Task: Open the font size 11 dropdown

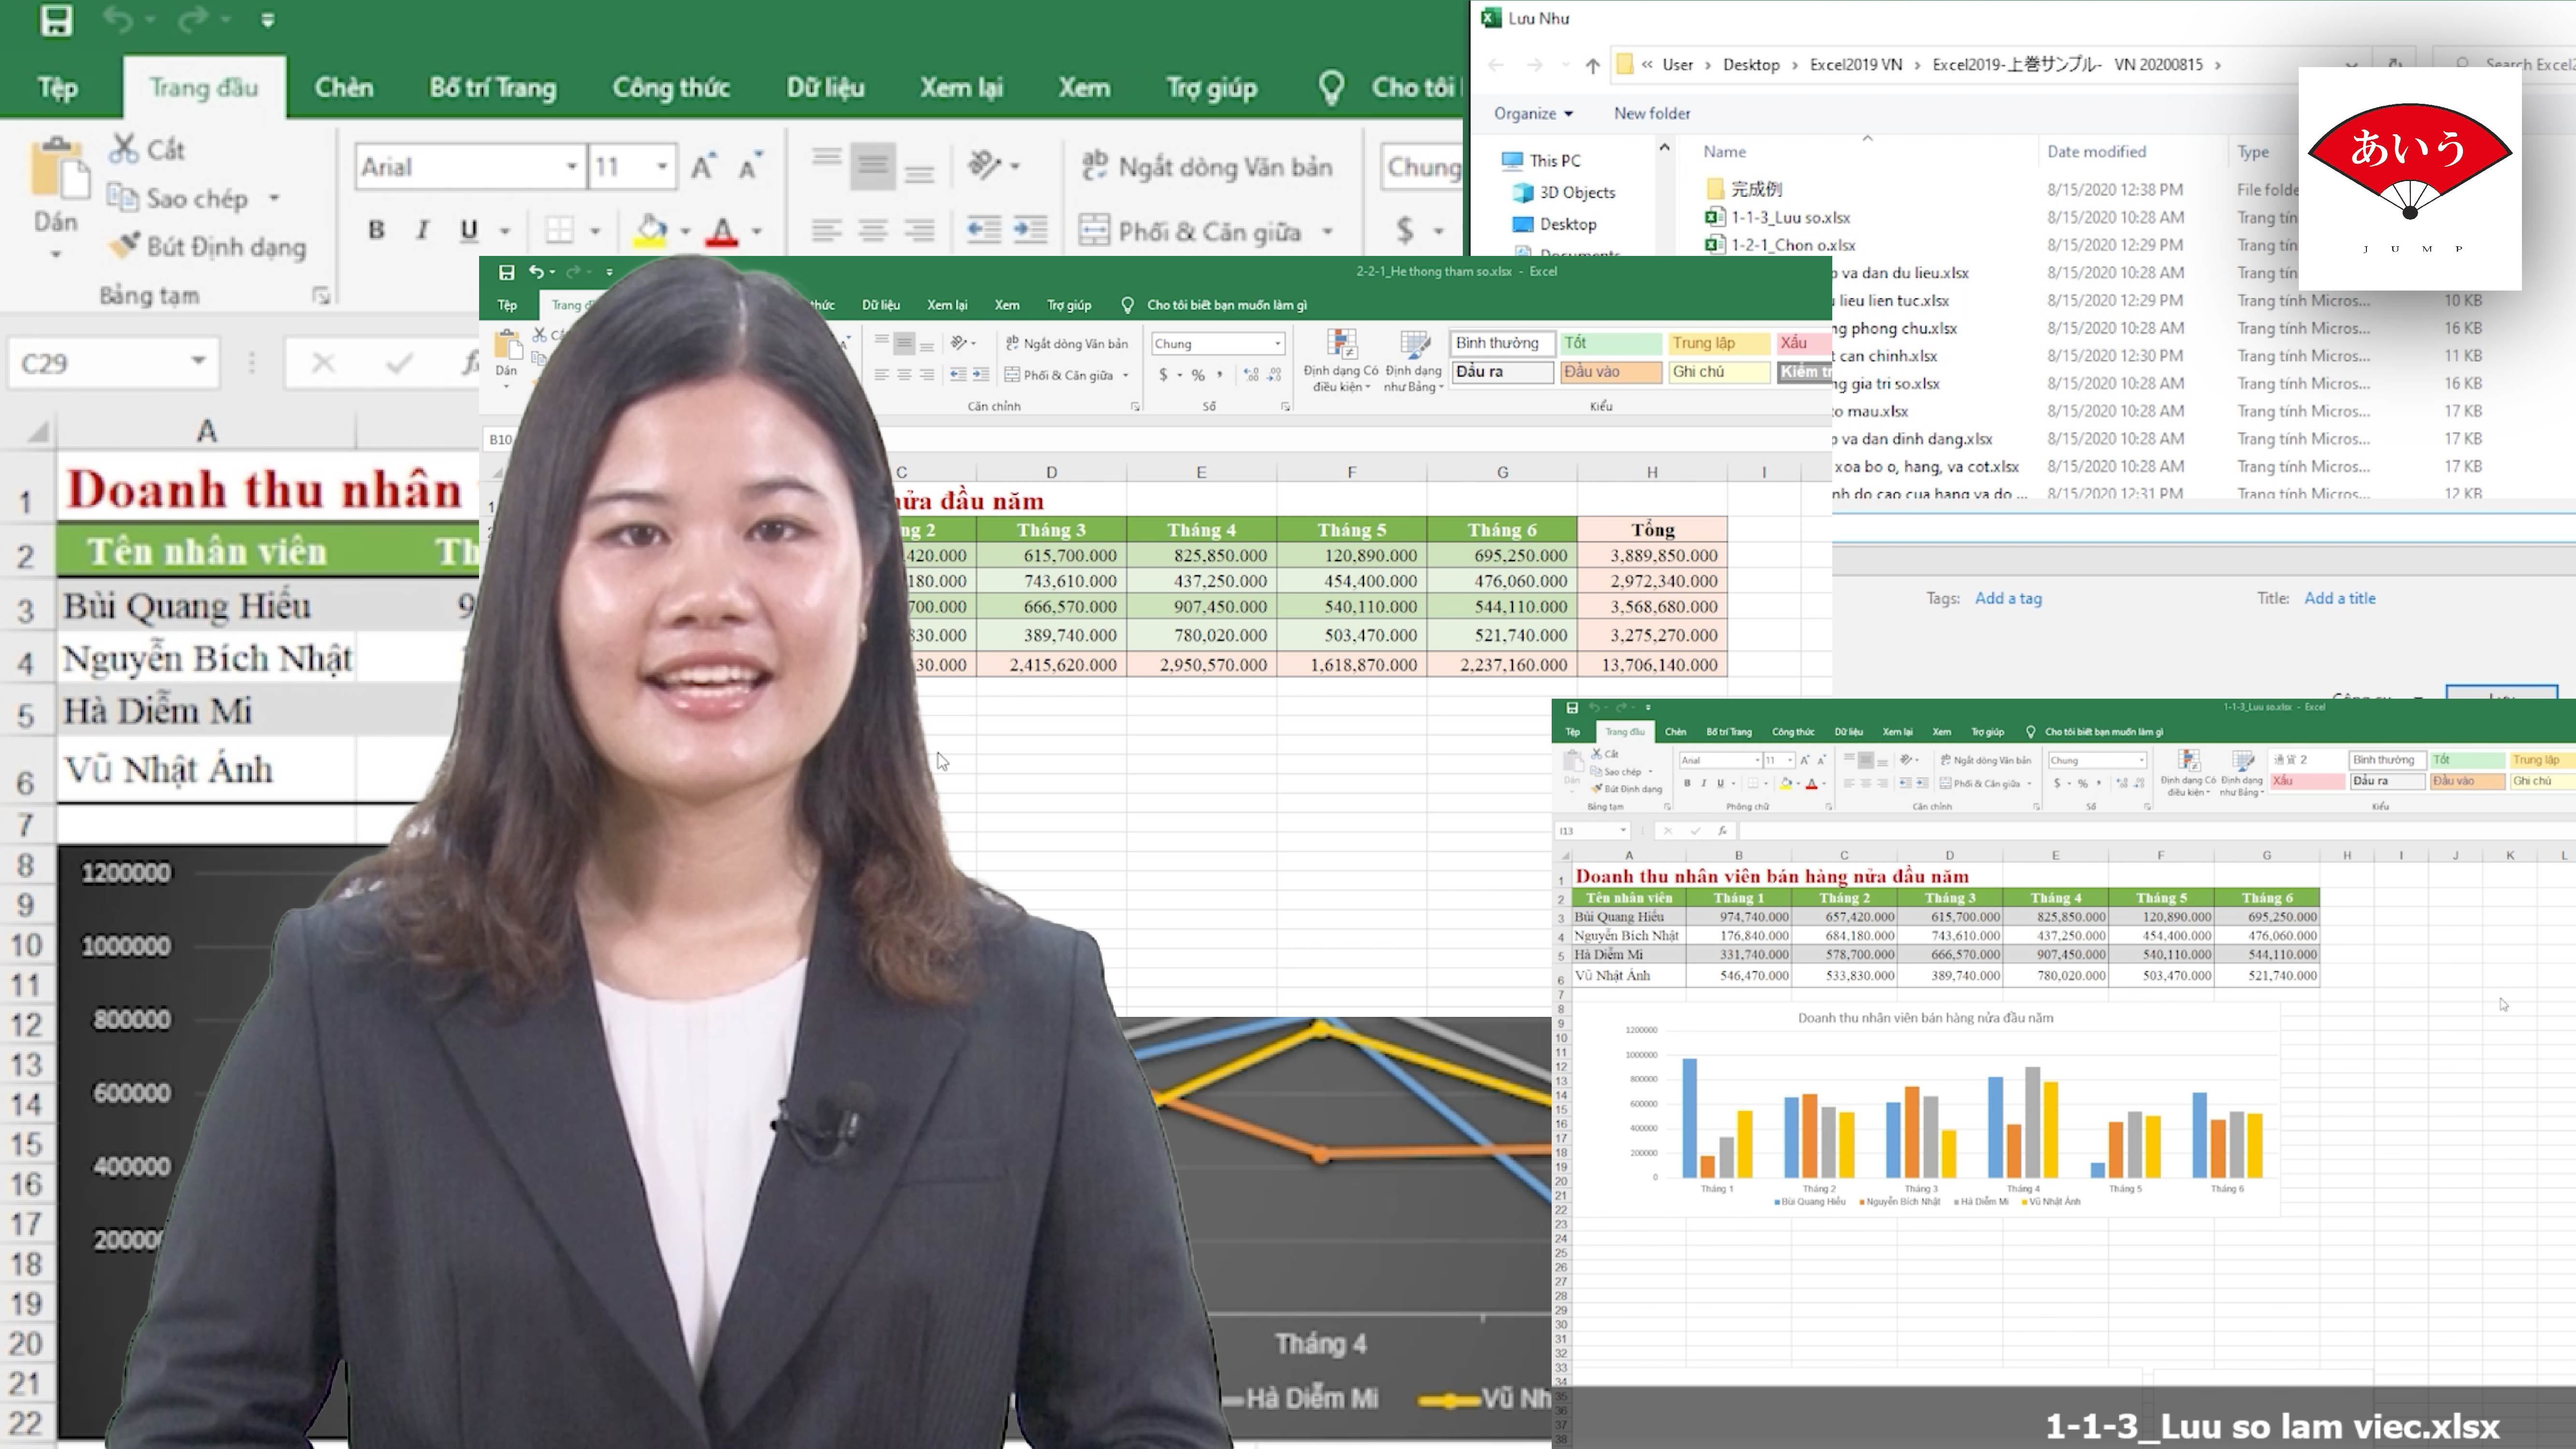Action: point(661,166)
